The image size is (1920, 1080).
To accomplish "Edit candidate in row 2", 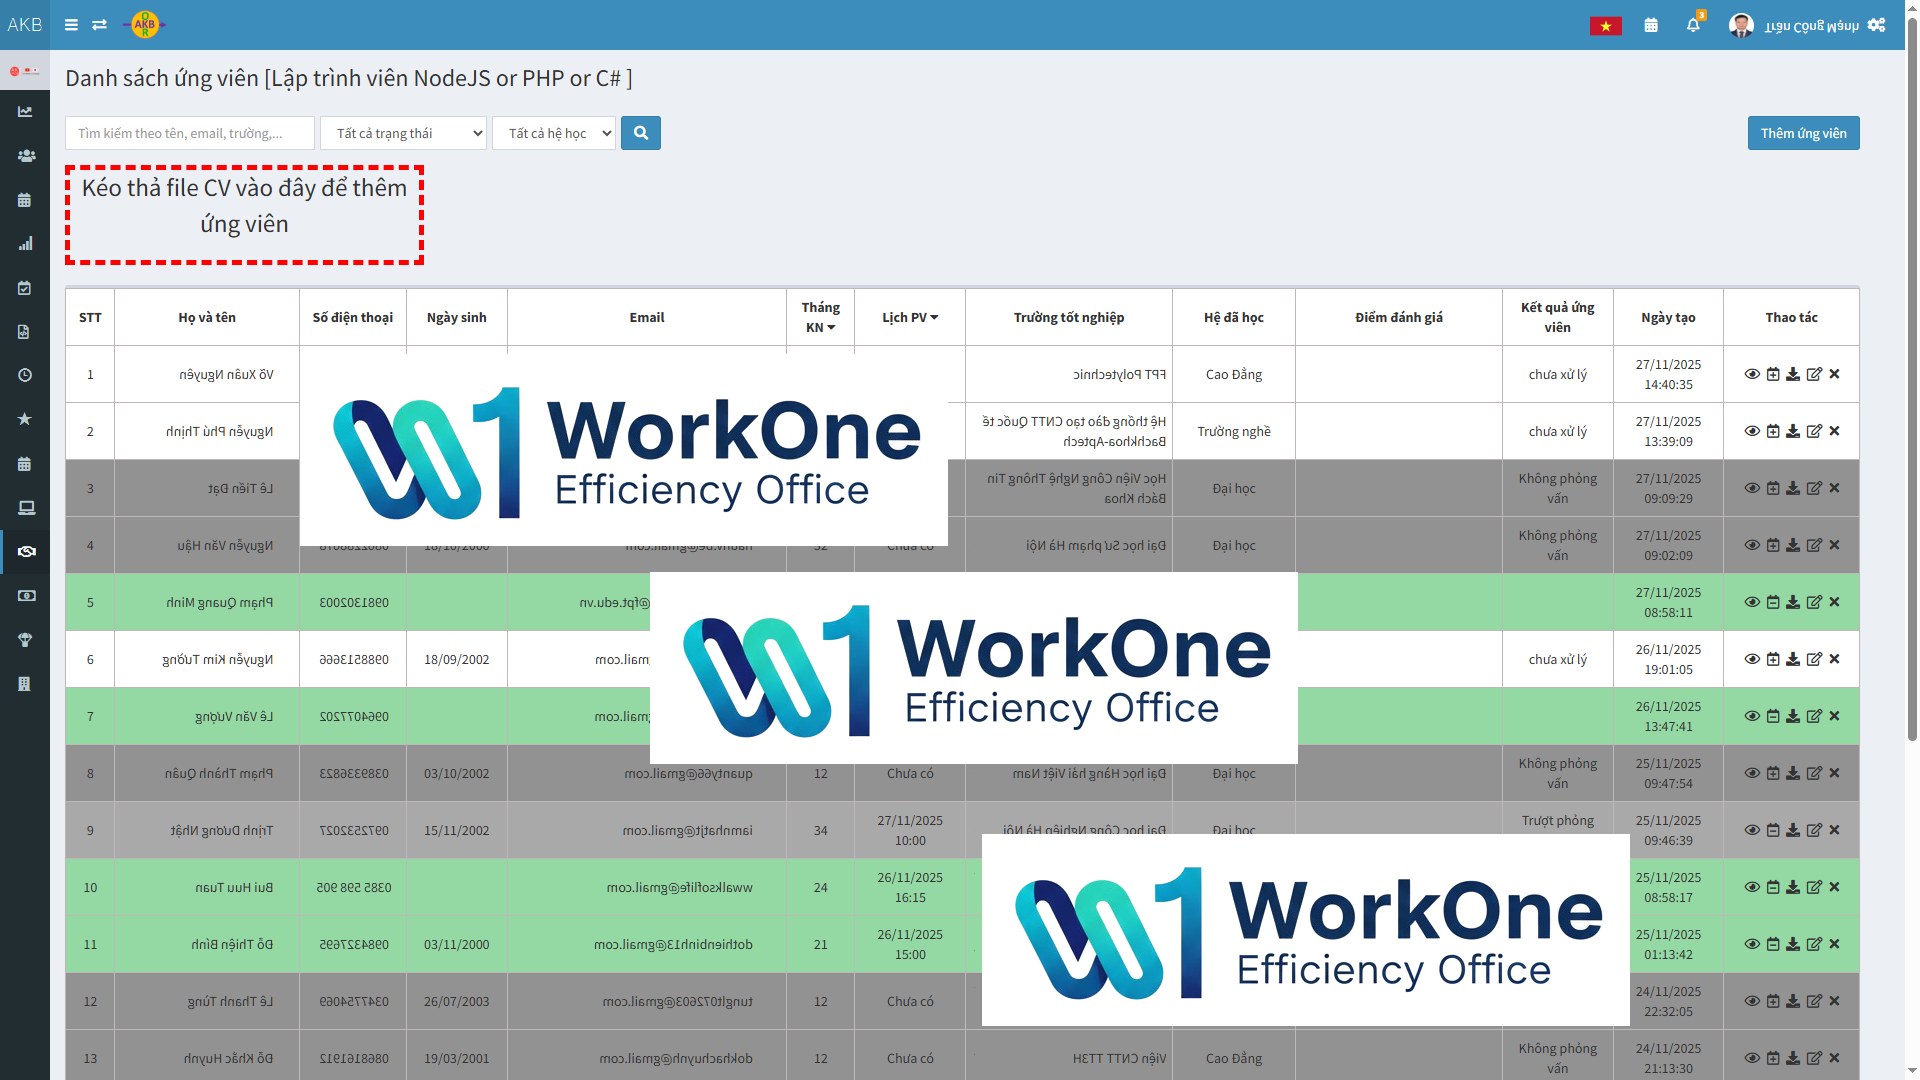I will pos(1814,431).
